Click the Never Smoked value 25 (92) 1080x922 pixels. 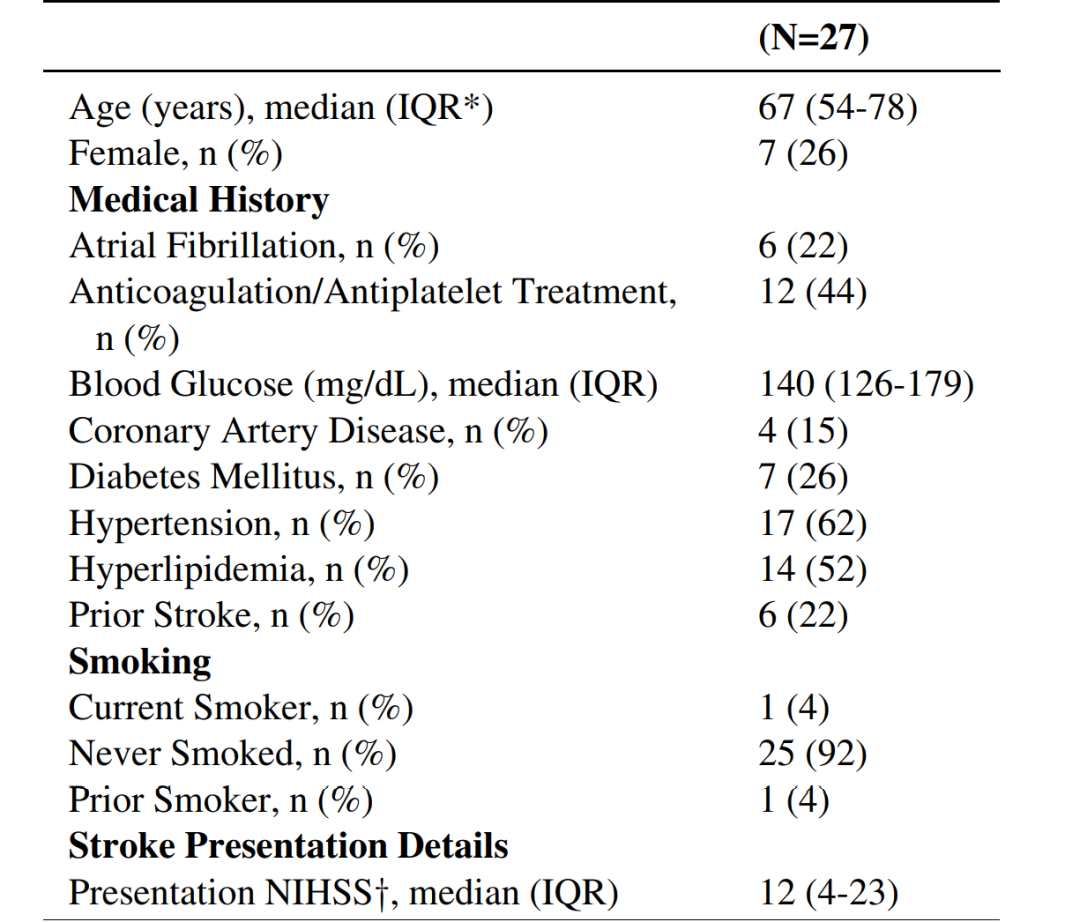click(x=812, y=753)
